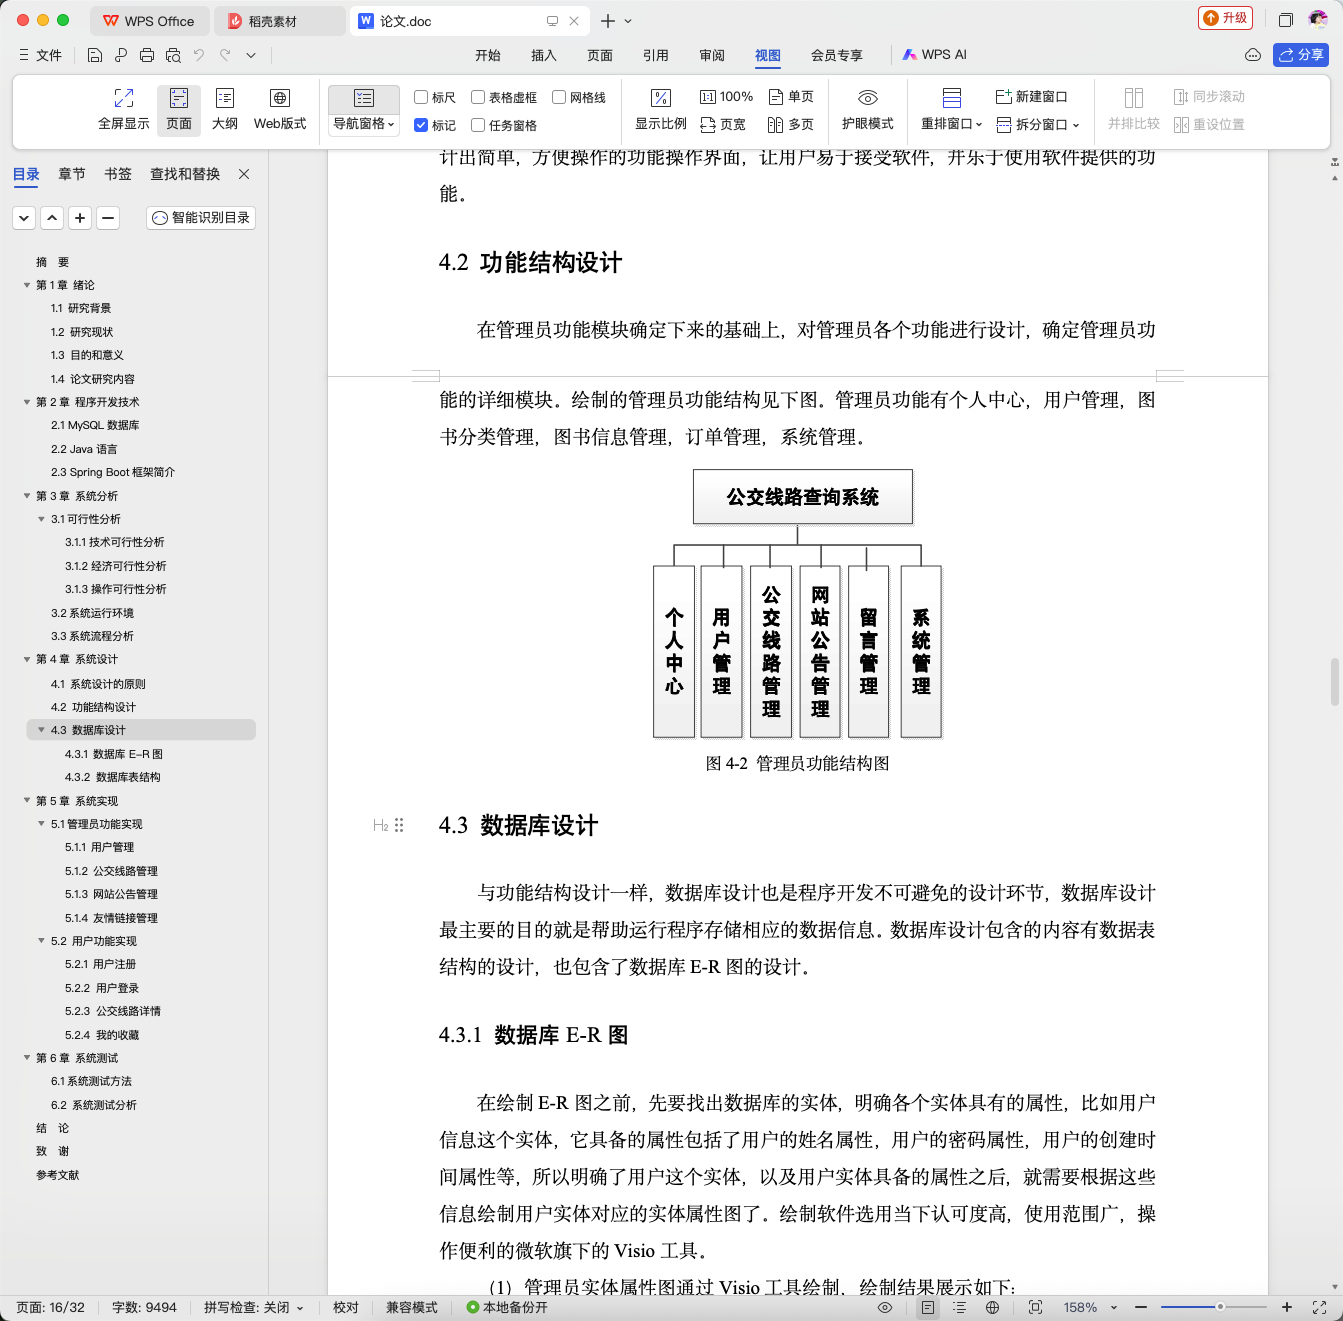Collapse the 第6章 系统测试 tree node
Screen dimensions: 1343x1321
tap(27, 1058)
